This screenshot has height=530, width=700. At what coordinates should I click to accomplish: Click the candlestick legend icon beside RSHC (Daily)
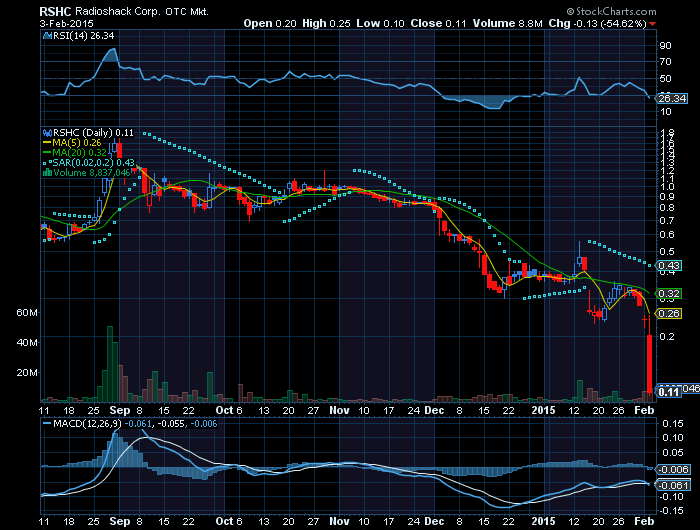[x=47, y=133]
